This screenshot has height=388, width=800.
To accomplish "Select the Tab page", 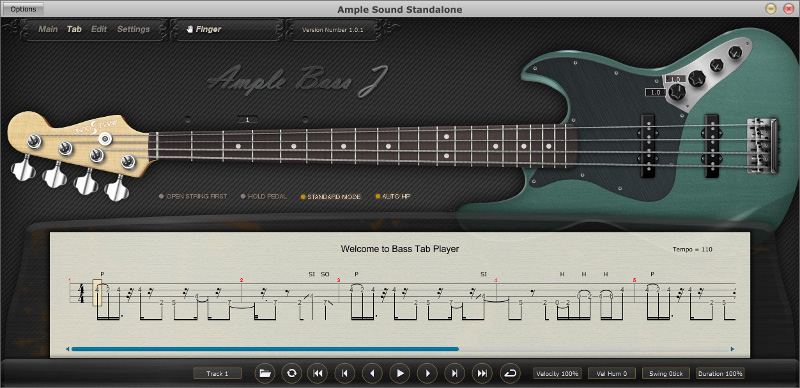I will pos(74,29).
